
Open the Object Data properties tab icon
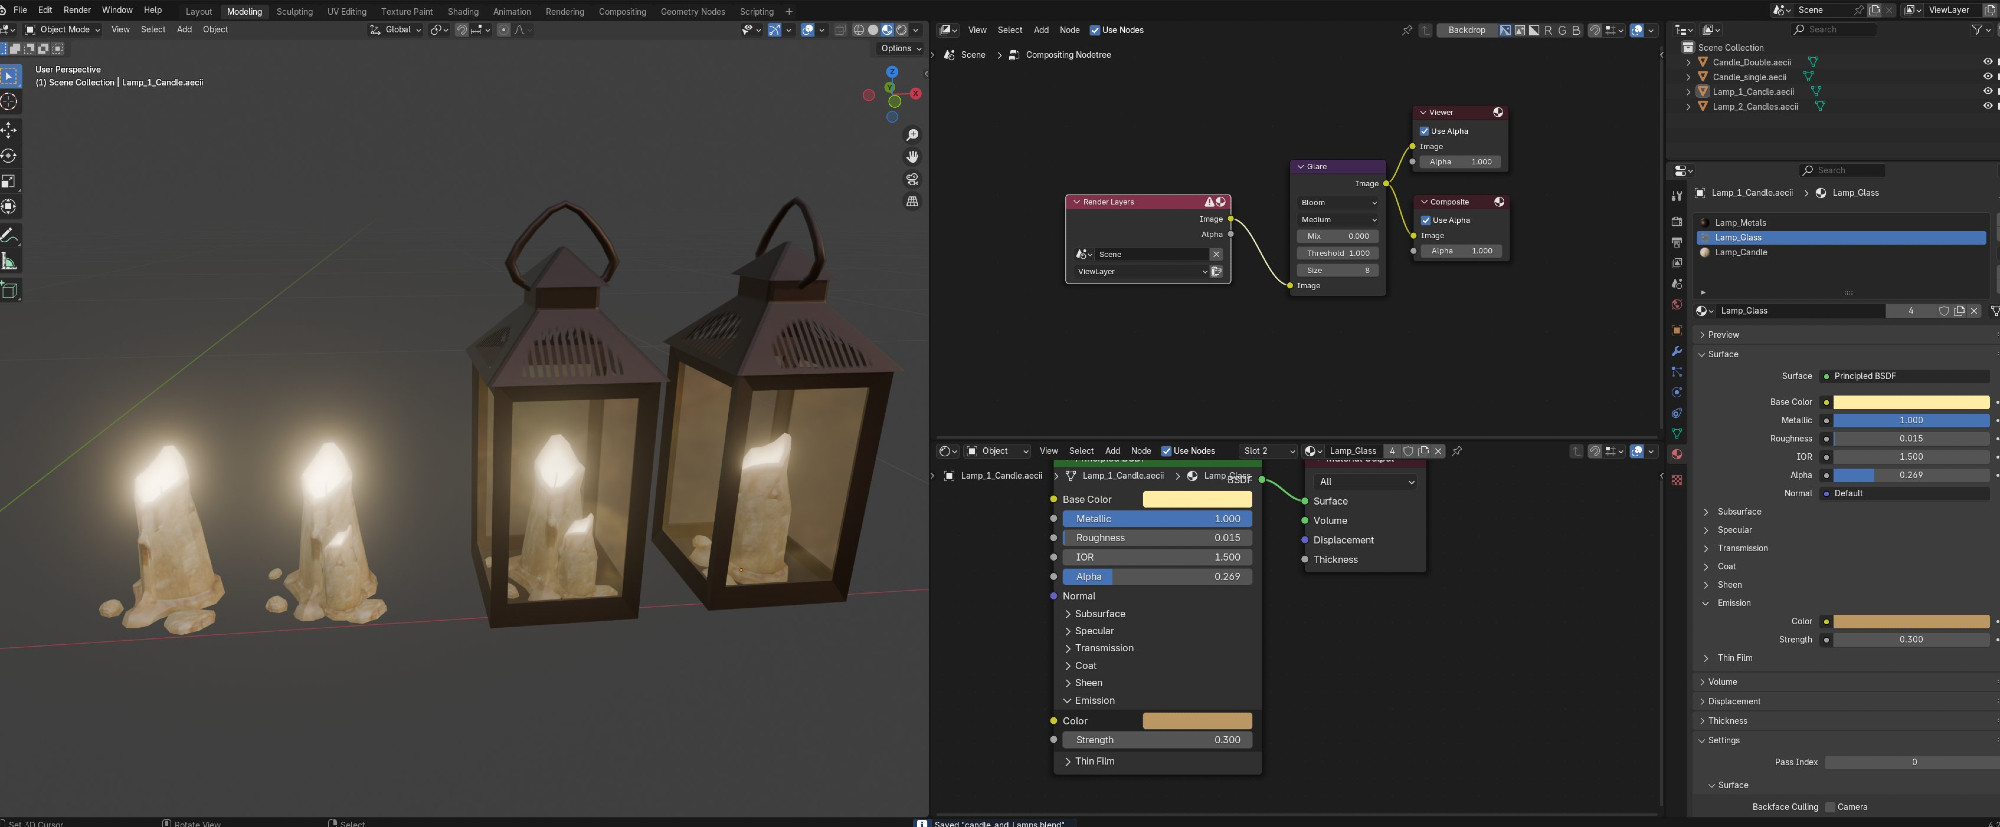(x=1677, y=434)
